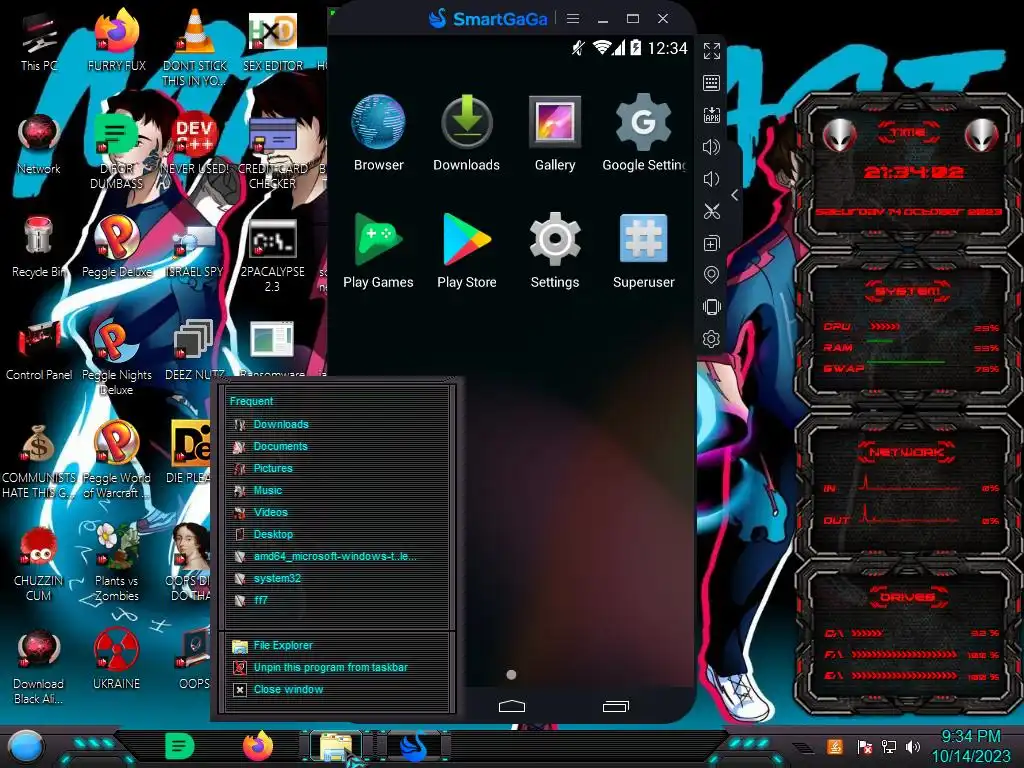Open Network desktop icon
The height and width of the screenshot is (768, 1024).
click(39, 144)
